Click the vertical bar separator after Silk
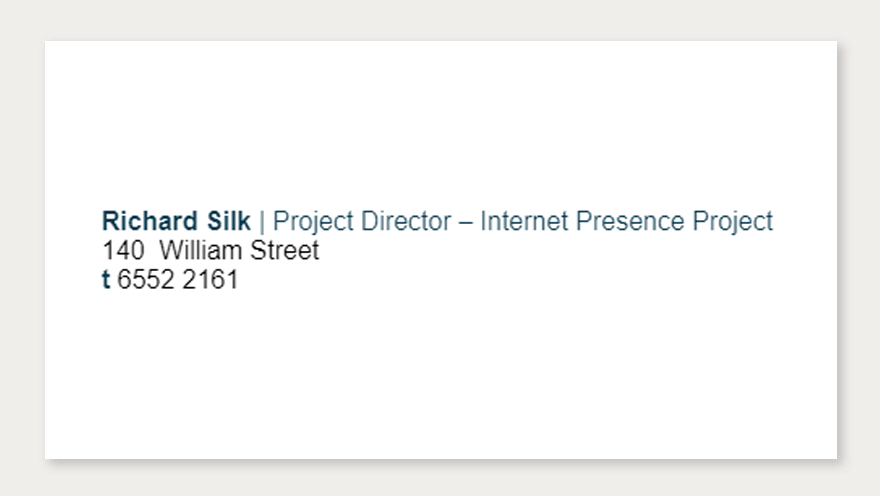 (x=262, y=222)
